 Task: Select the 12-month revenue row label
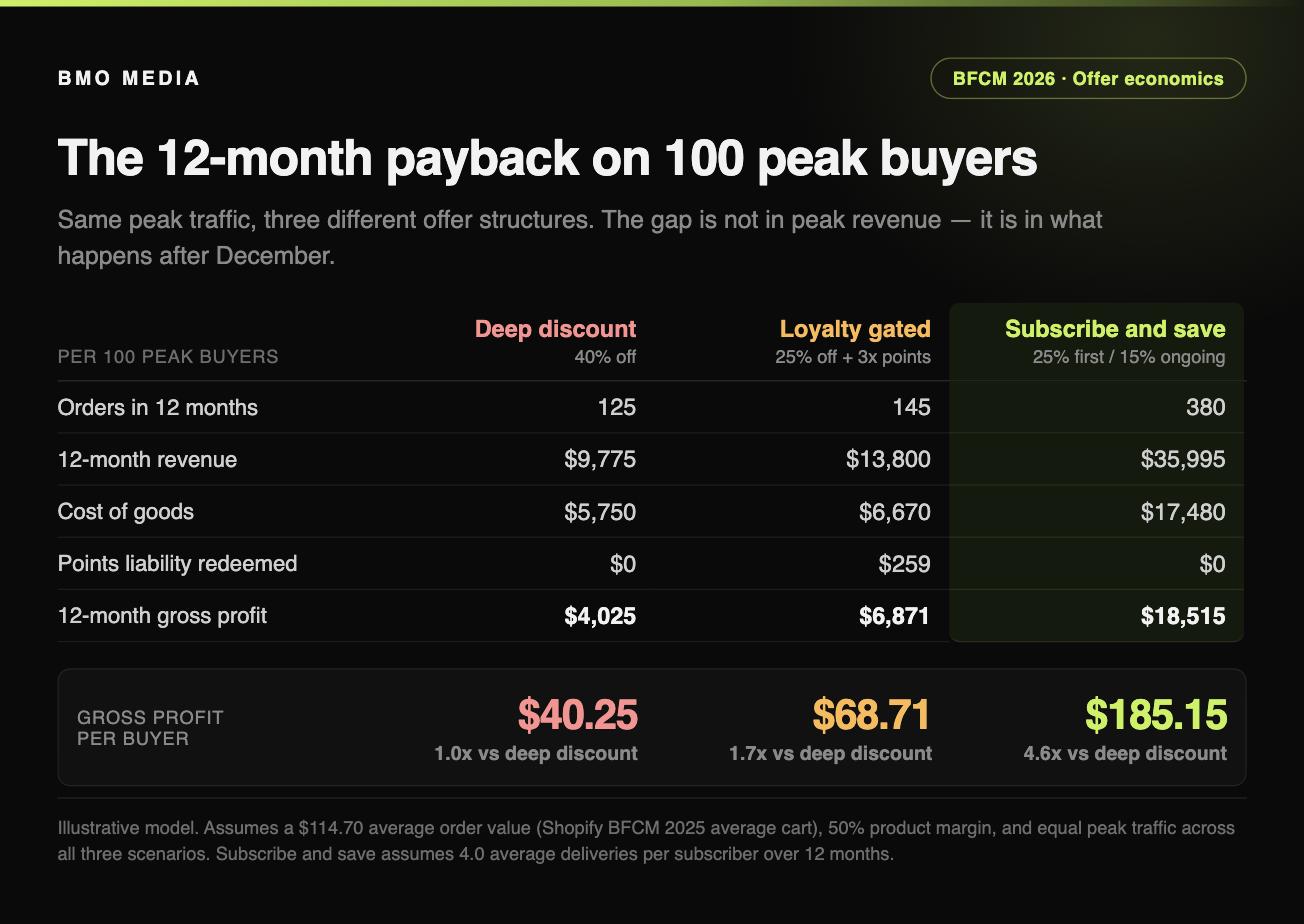[x=147, y=459]
